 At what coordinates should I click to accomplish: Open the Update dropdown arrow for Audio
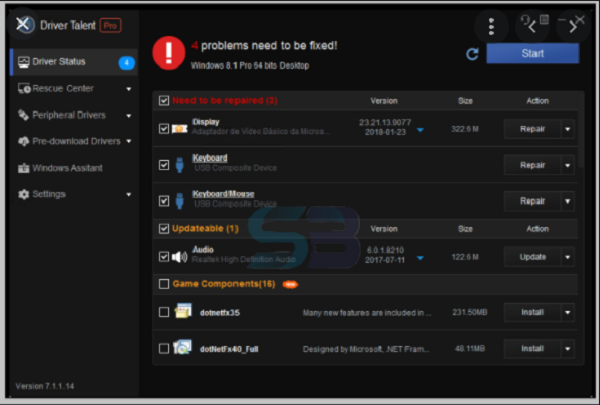coord(568,257)
